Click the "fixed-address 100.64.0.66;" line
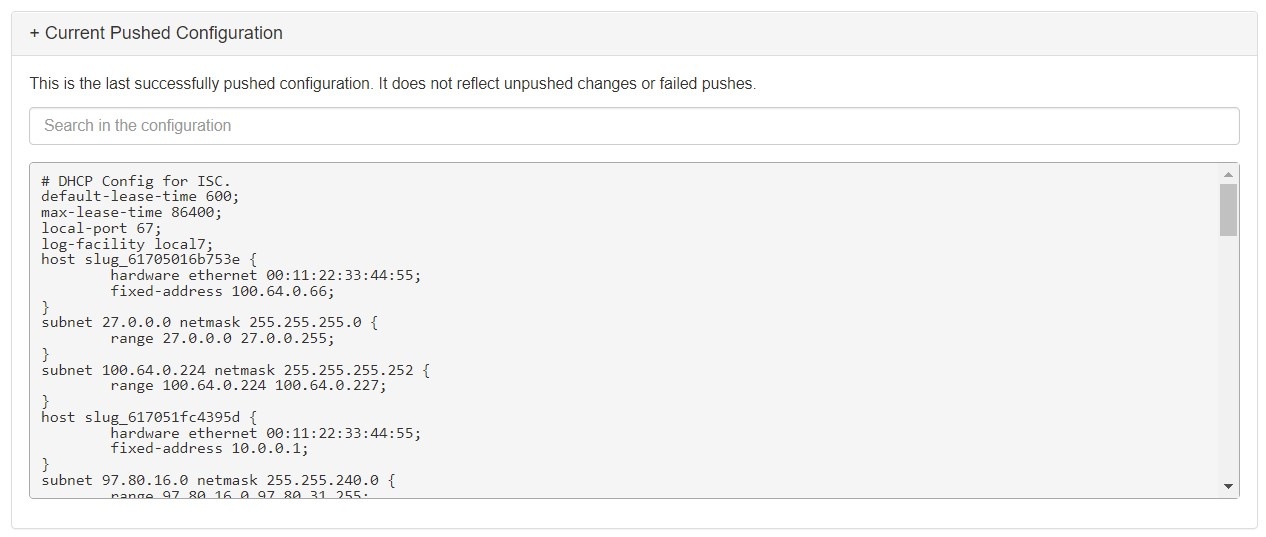 tap(222, 291)
